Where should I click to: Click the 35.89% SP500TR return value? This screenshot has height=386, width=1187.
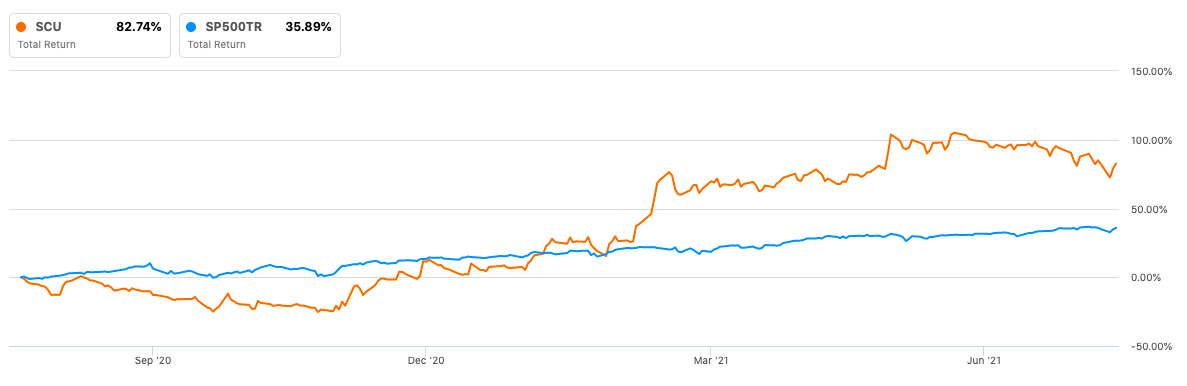coord(308,27)
